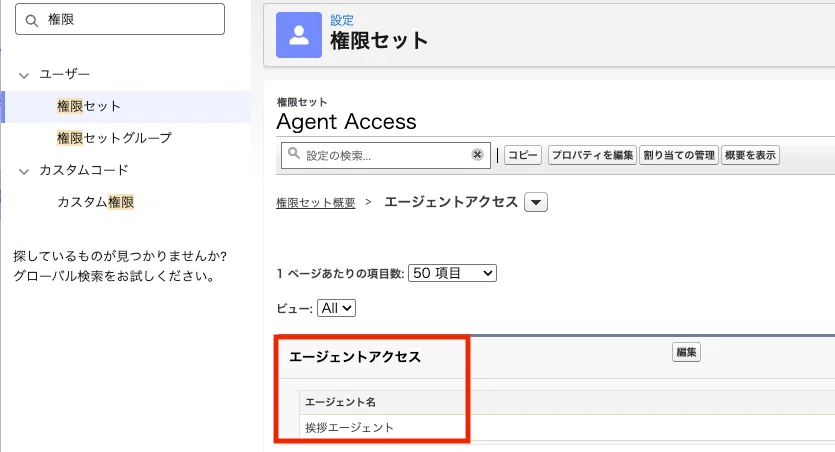The image size is (835, 452).
Task: Click the カスタムコード section label
Action: pyautogui.click(x=84, y=170)
